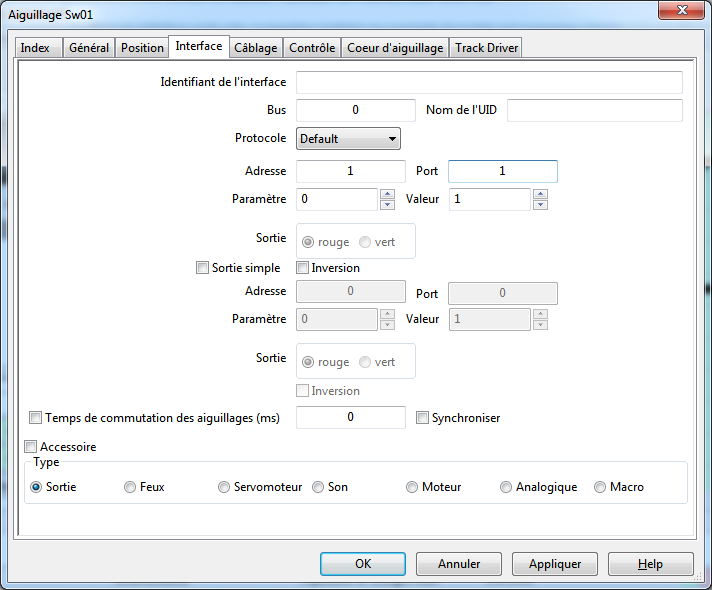Image resolution: width=712 pixels, height=590 pixels.
Task: Toggle Temps de commutation des aiguillages checkbox
Action: click(x=37, y=417)
